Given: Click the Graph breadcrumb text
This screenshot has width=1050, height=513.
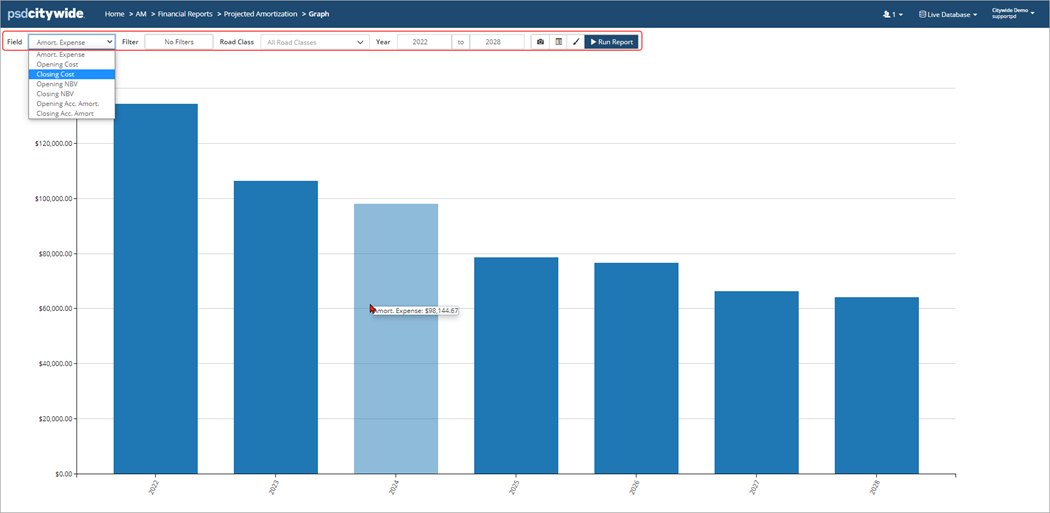Looking at the screenshot, I should click(x=319, y=13).
